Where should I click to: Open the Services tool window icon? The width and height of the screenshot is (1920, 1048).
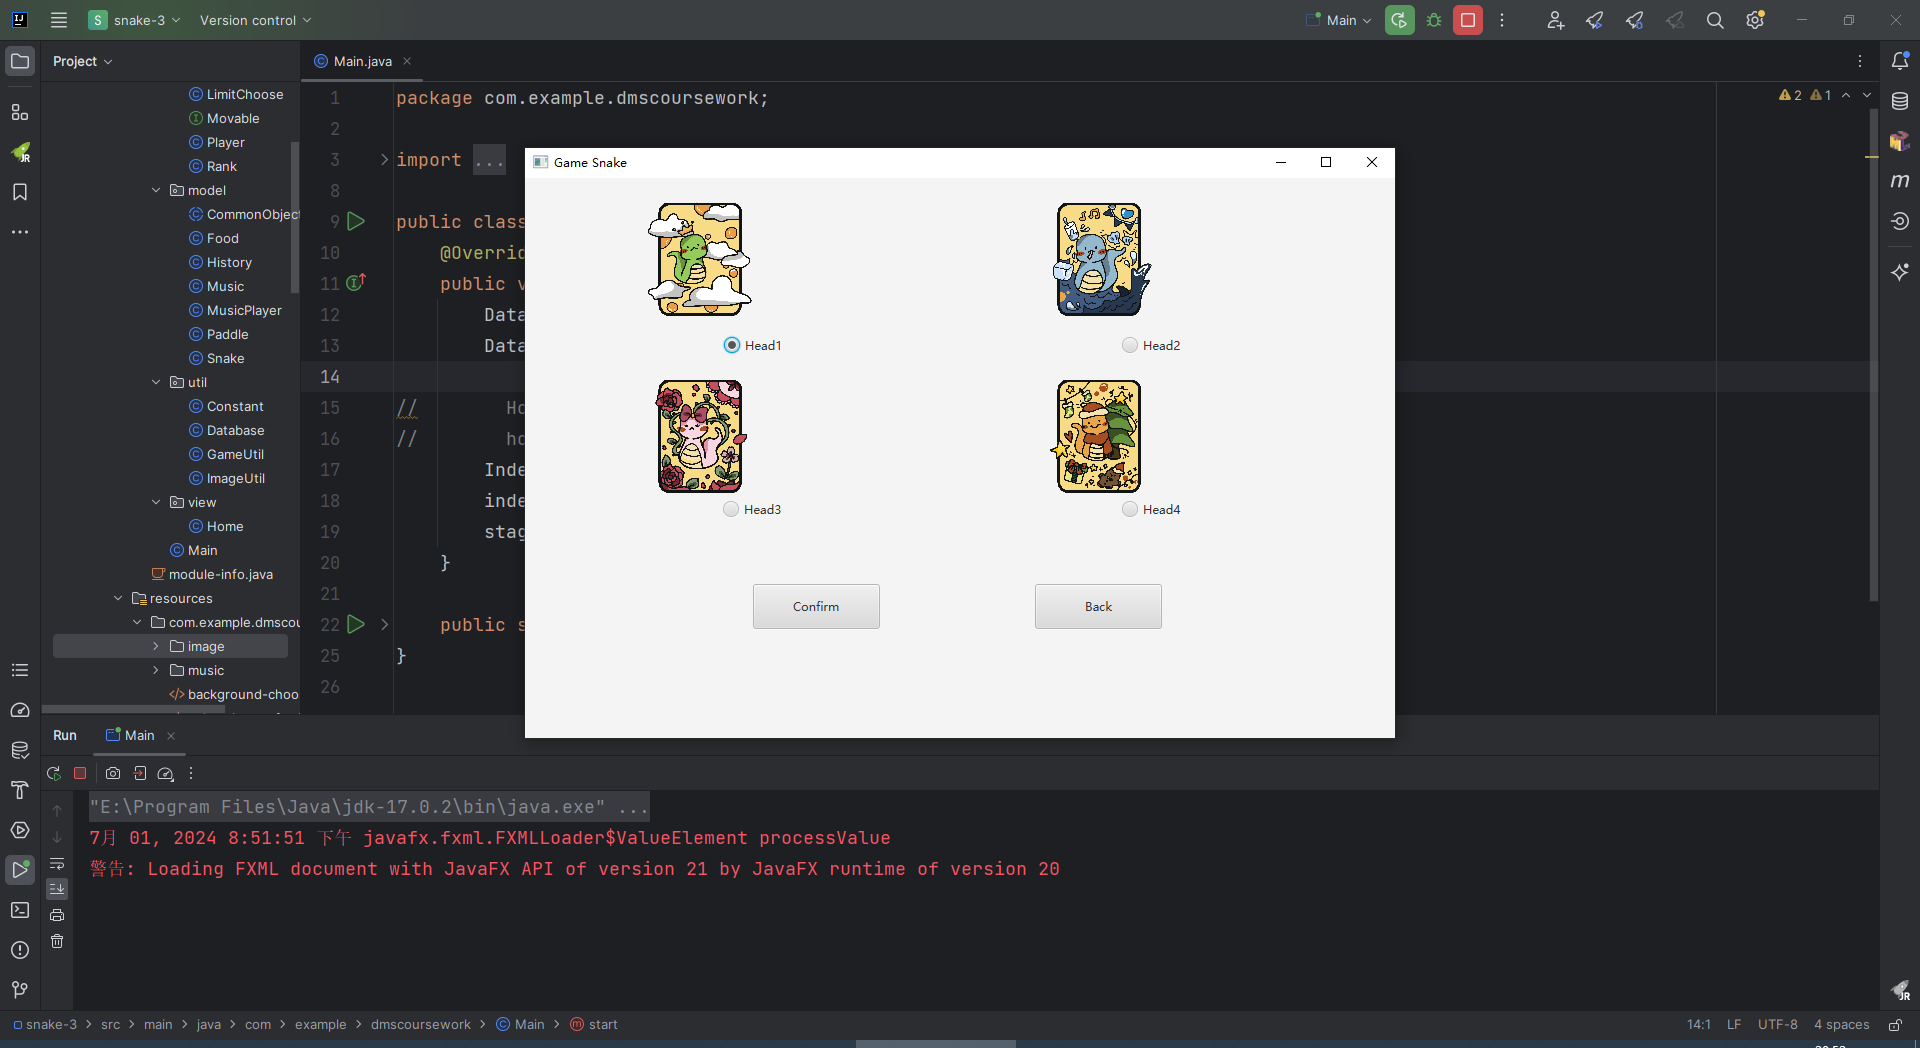point(20,830)
